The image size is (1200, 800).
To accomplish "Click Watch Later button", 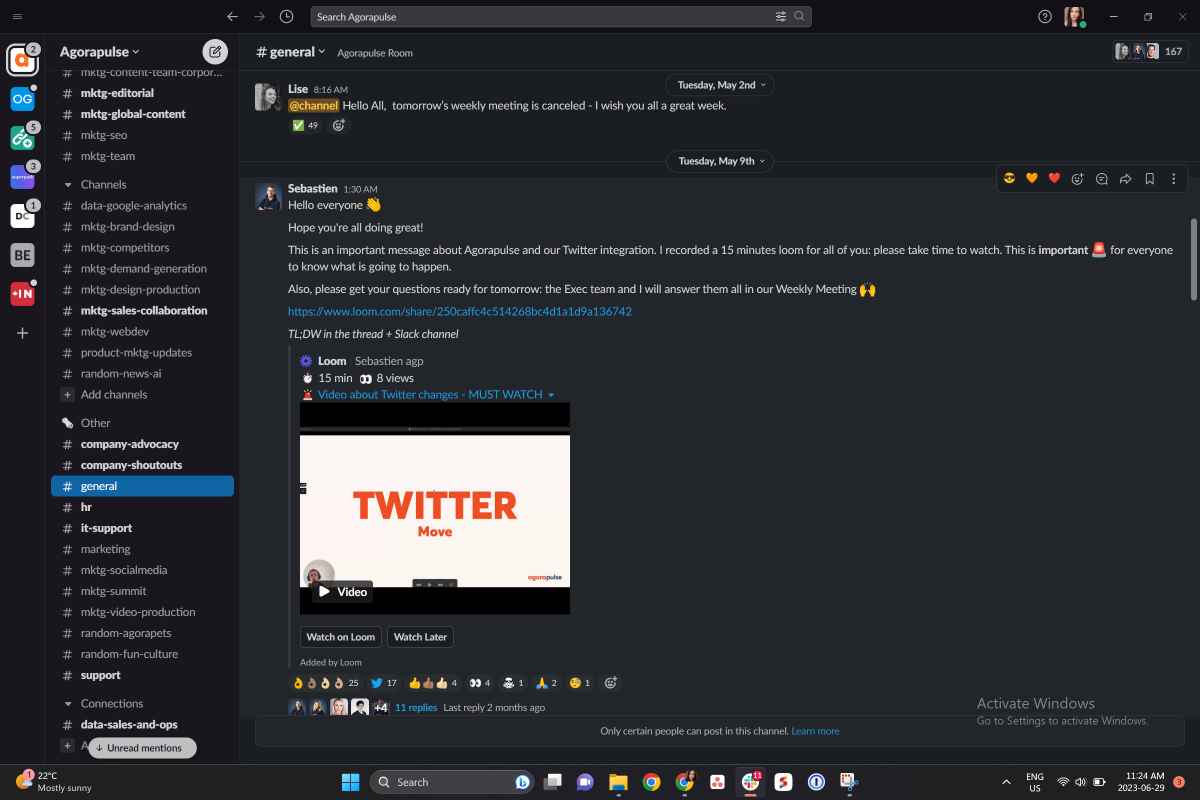I will 420,637.
